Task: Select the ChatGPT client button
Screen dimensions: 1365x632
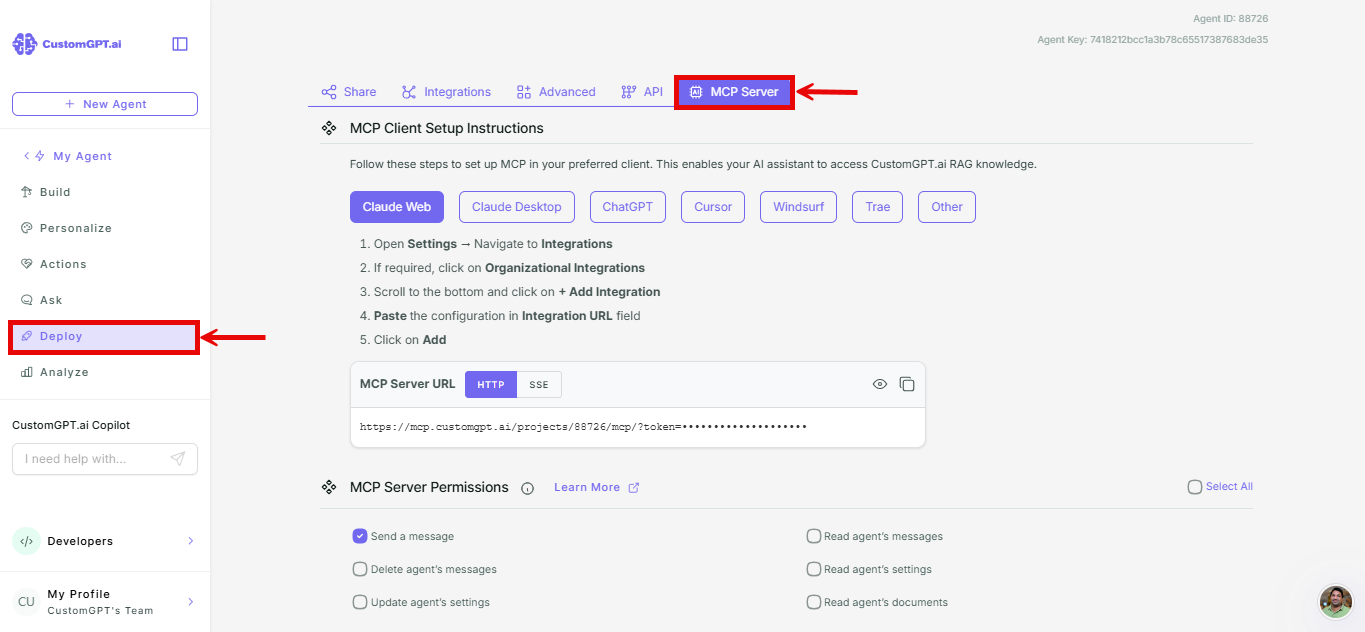Action: click(628, 207)
